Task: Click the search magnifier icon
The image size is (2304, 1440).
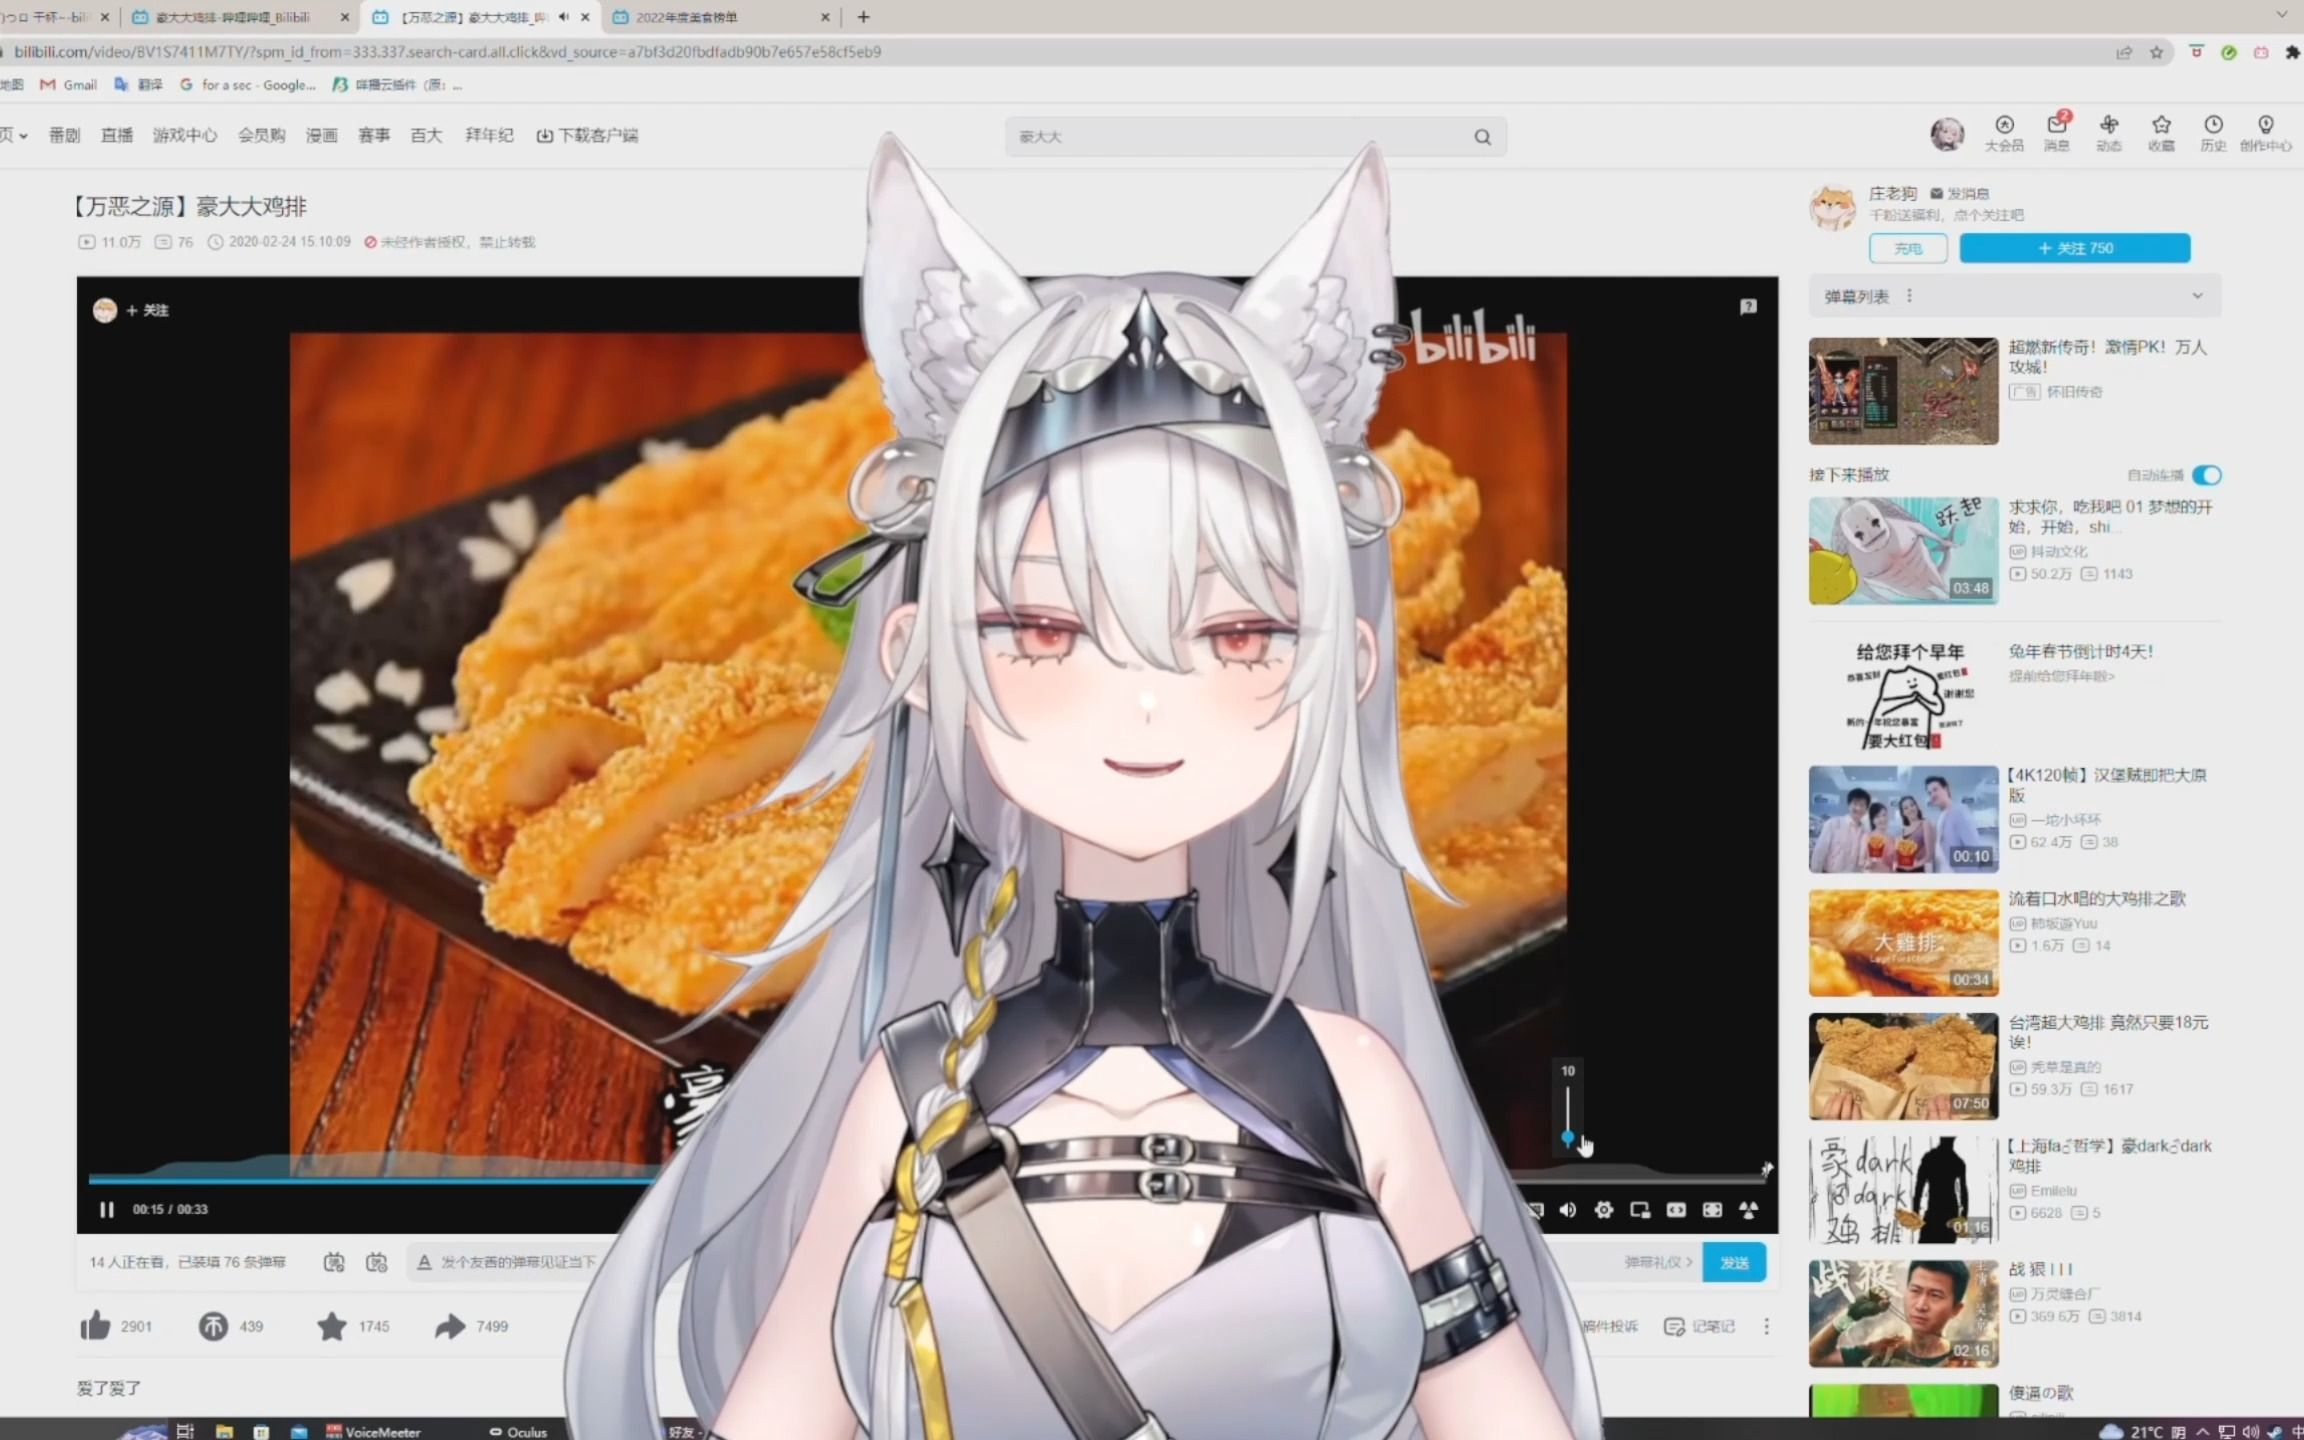Action: point(1482,137)
